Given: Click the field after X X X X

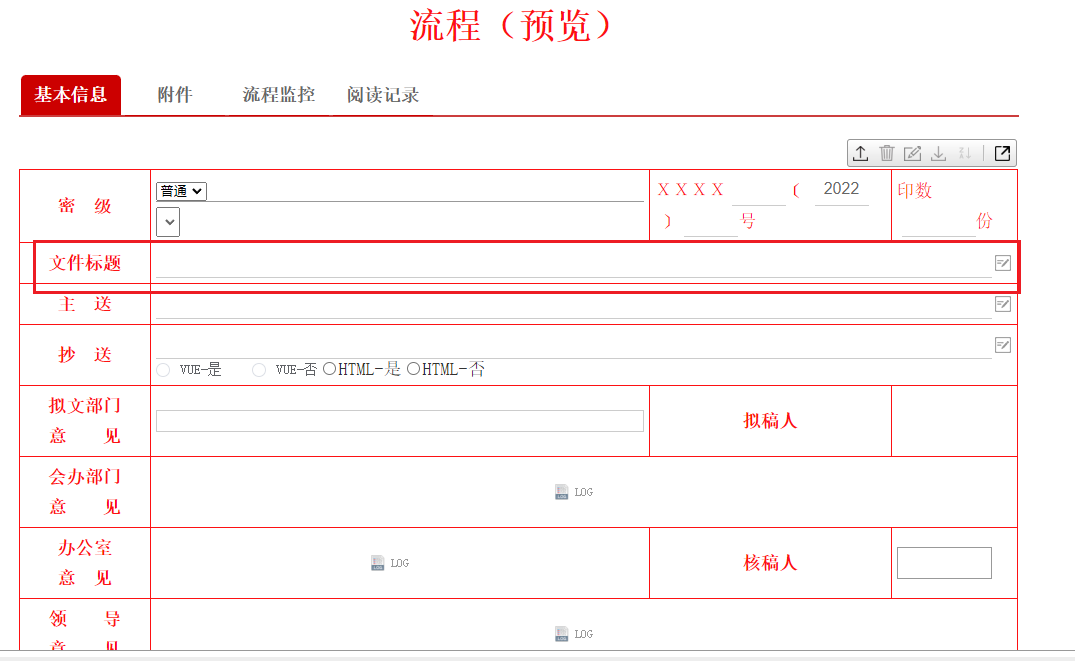Looking at the screenshot, I should click(759, 191).
